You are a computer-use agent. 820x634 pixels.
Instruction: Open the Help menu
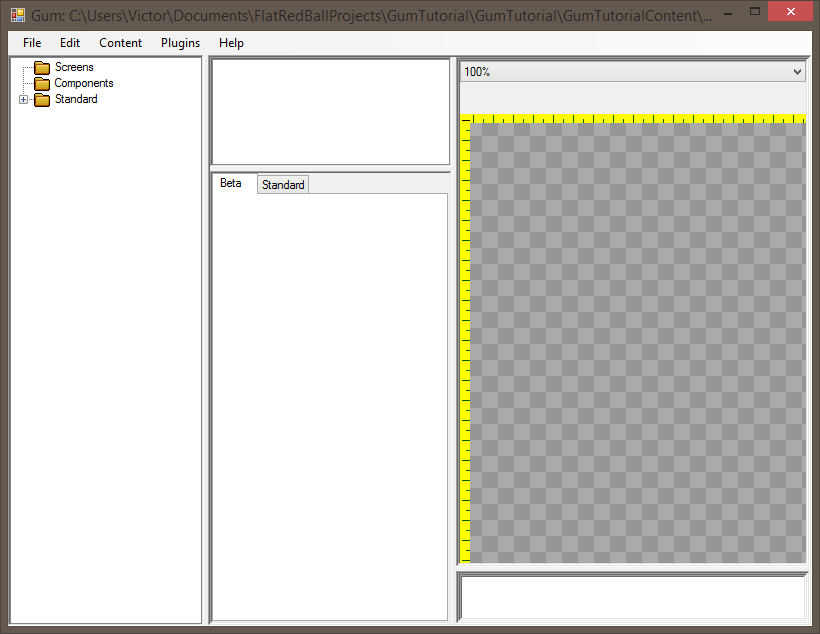point(231,43)
